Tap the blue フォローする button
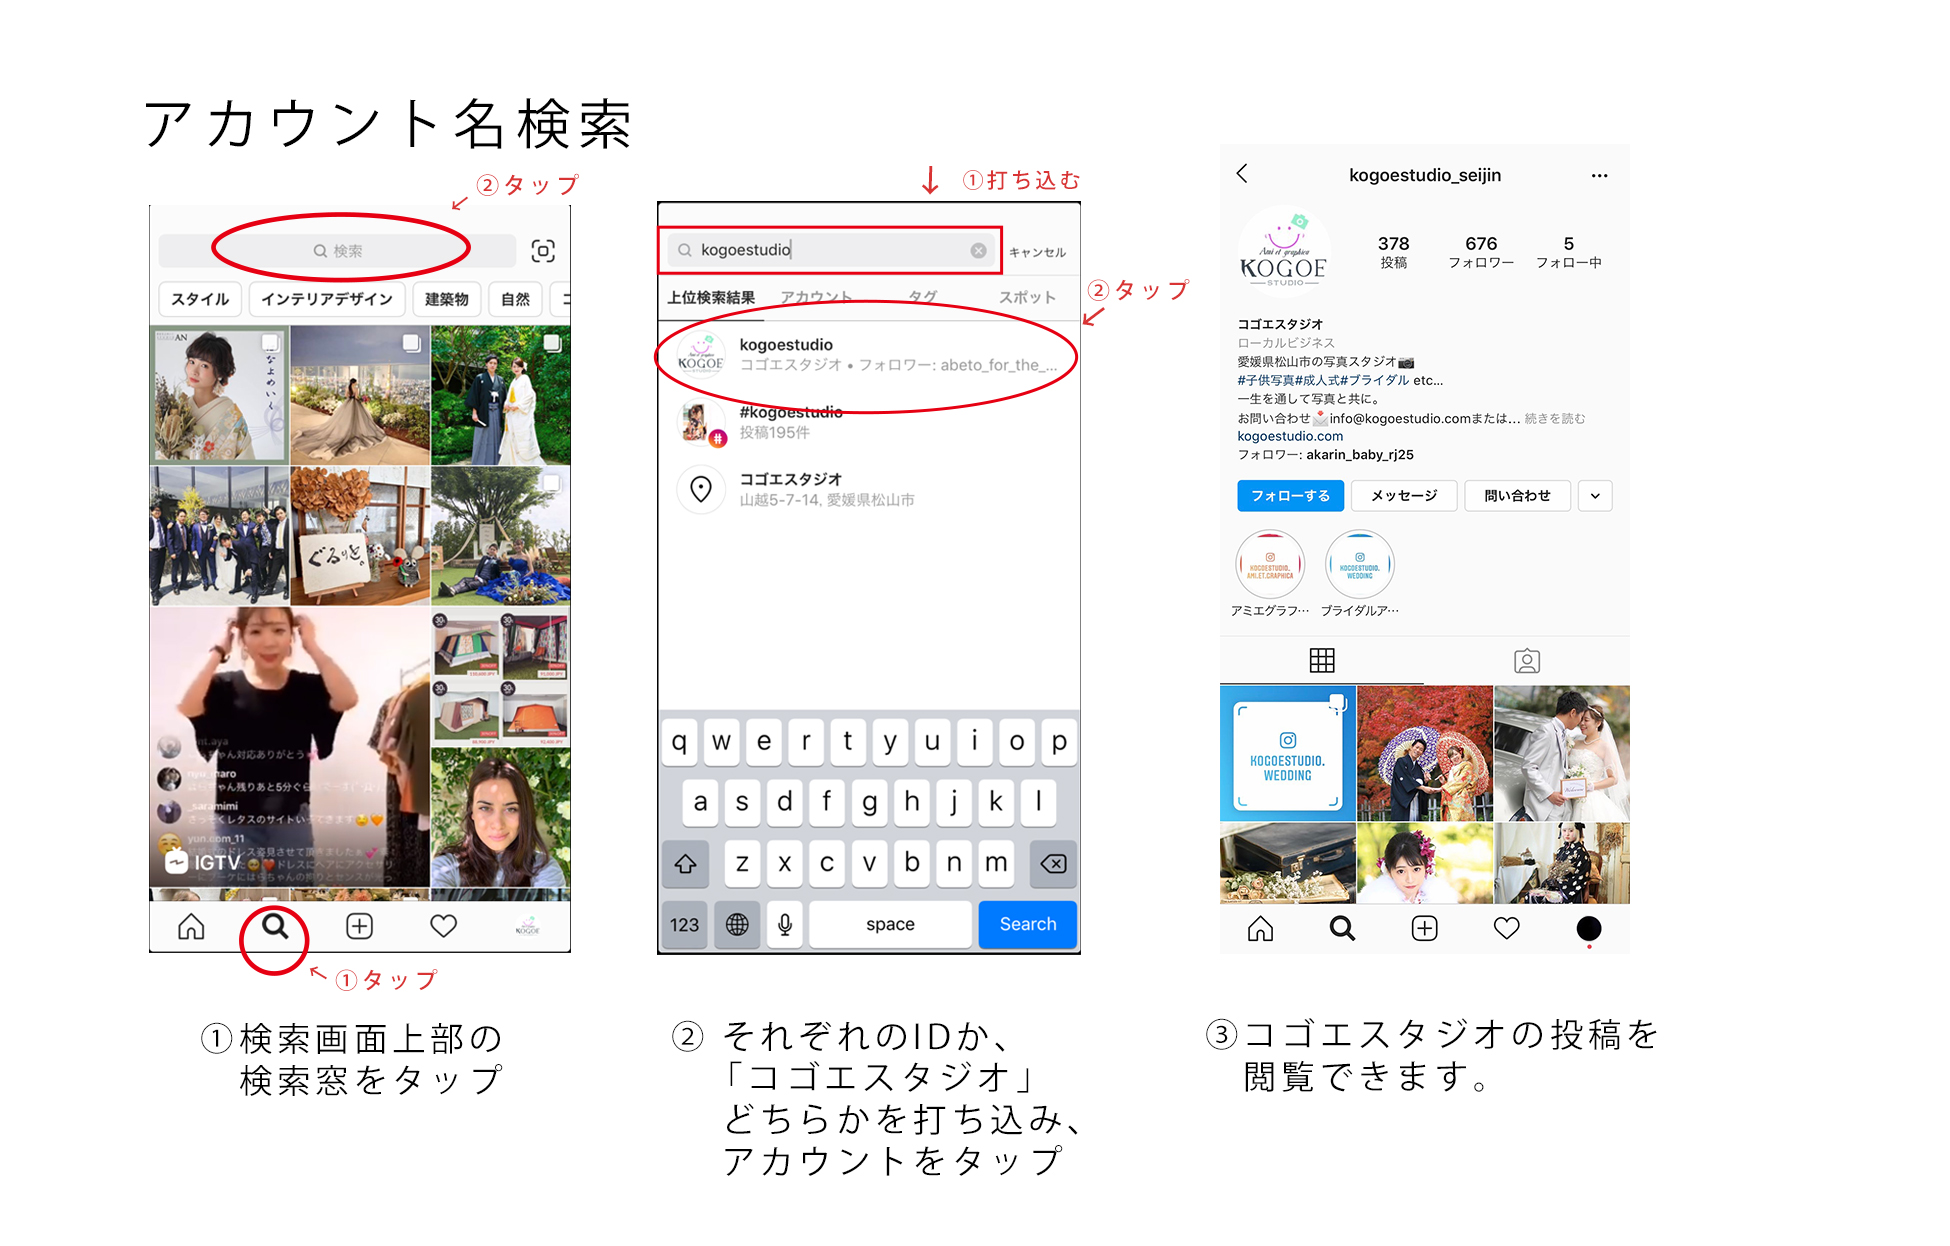Image resolution: width=1950 pixels, height=1246 pixels. coord(1290,496)
